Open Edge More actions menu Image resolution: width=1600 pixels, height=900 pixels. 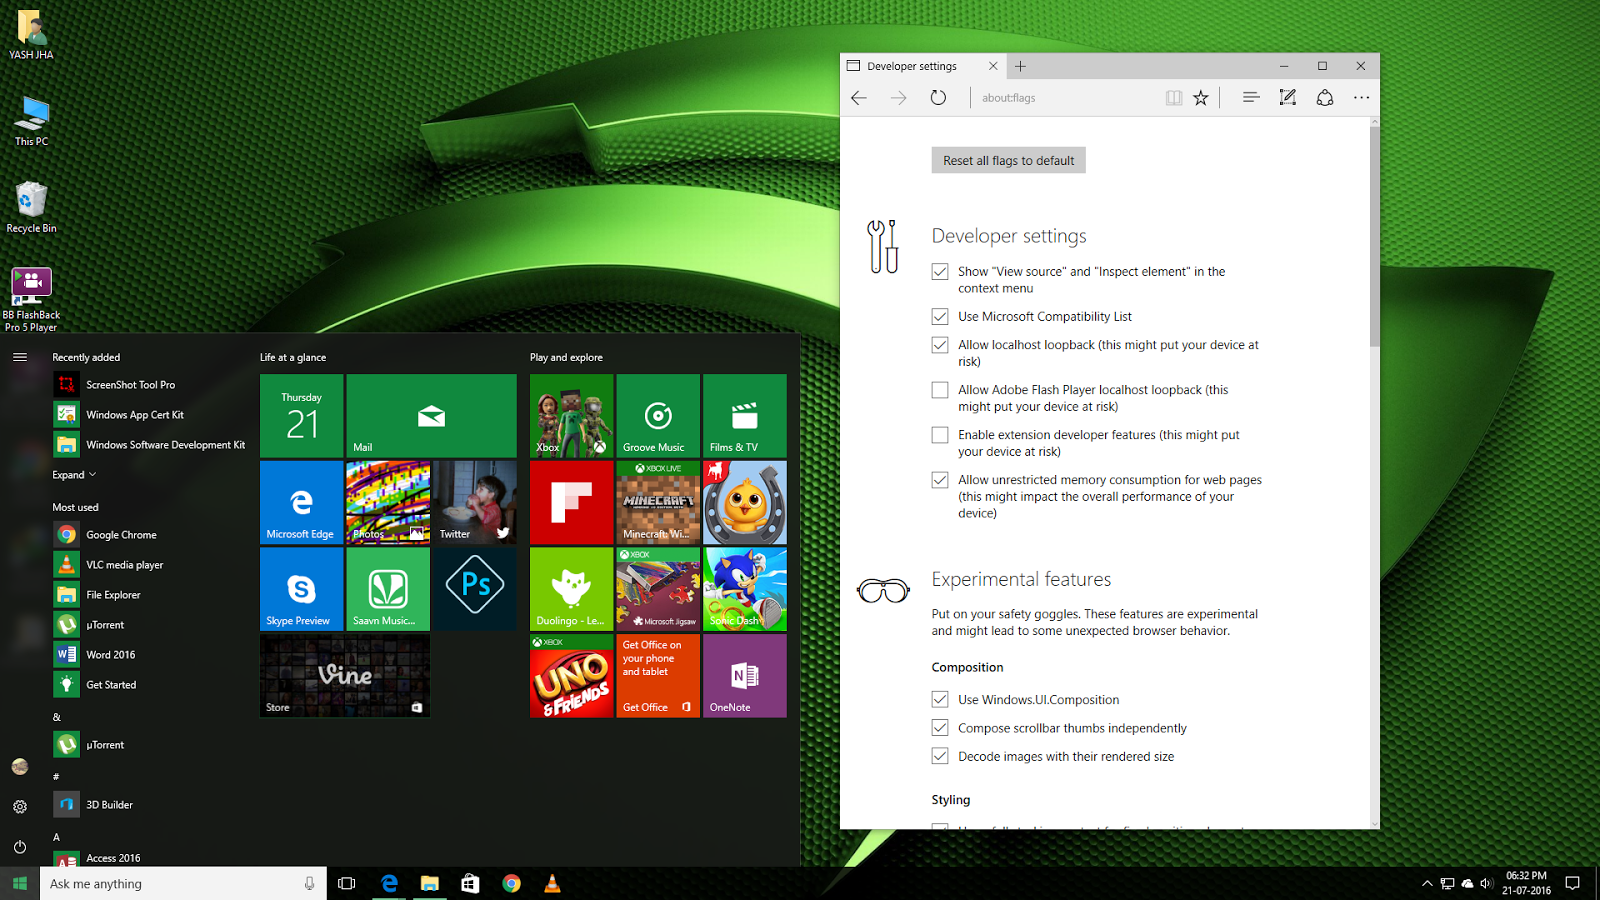[1361, 98]
